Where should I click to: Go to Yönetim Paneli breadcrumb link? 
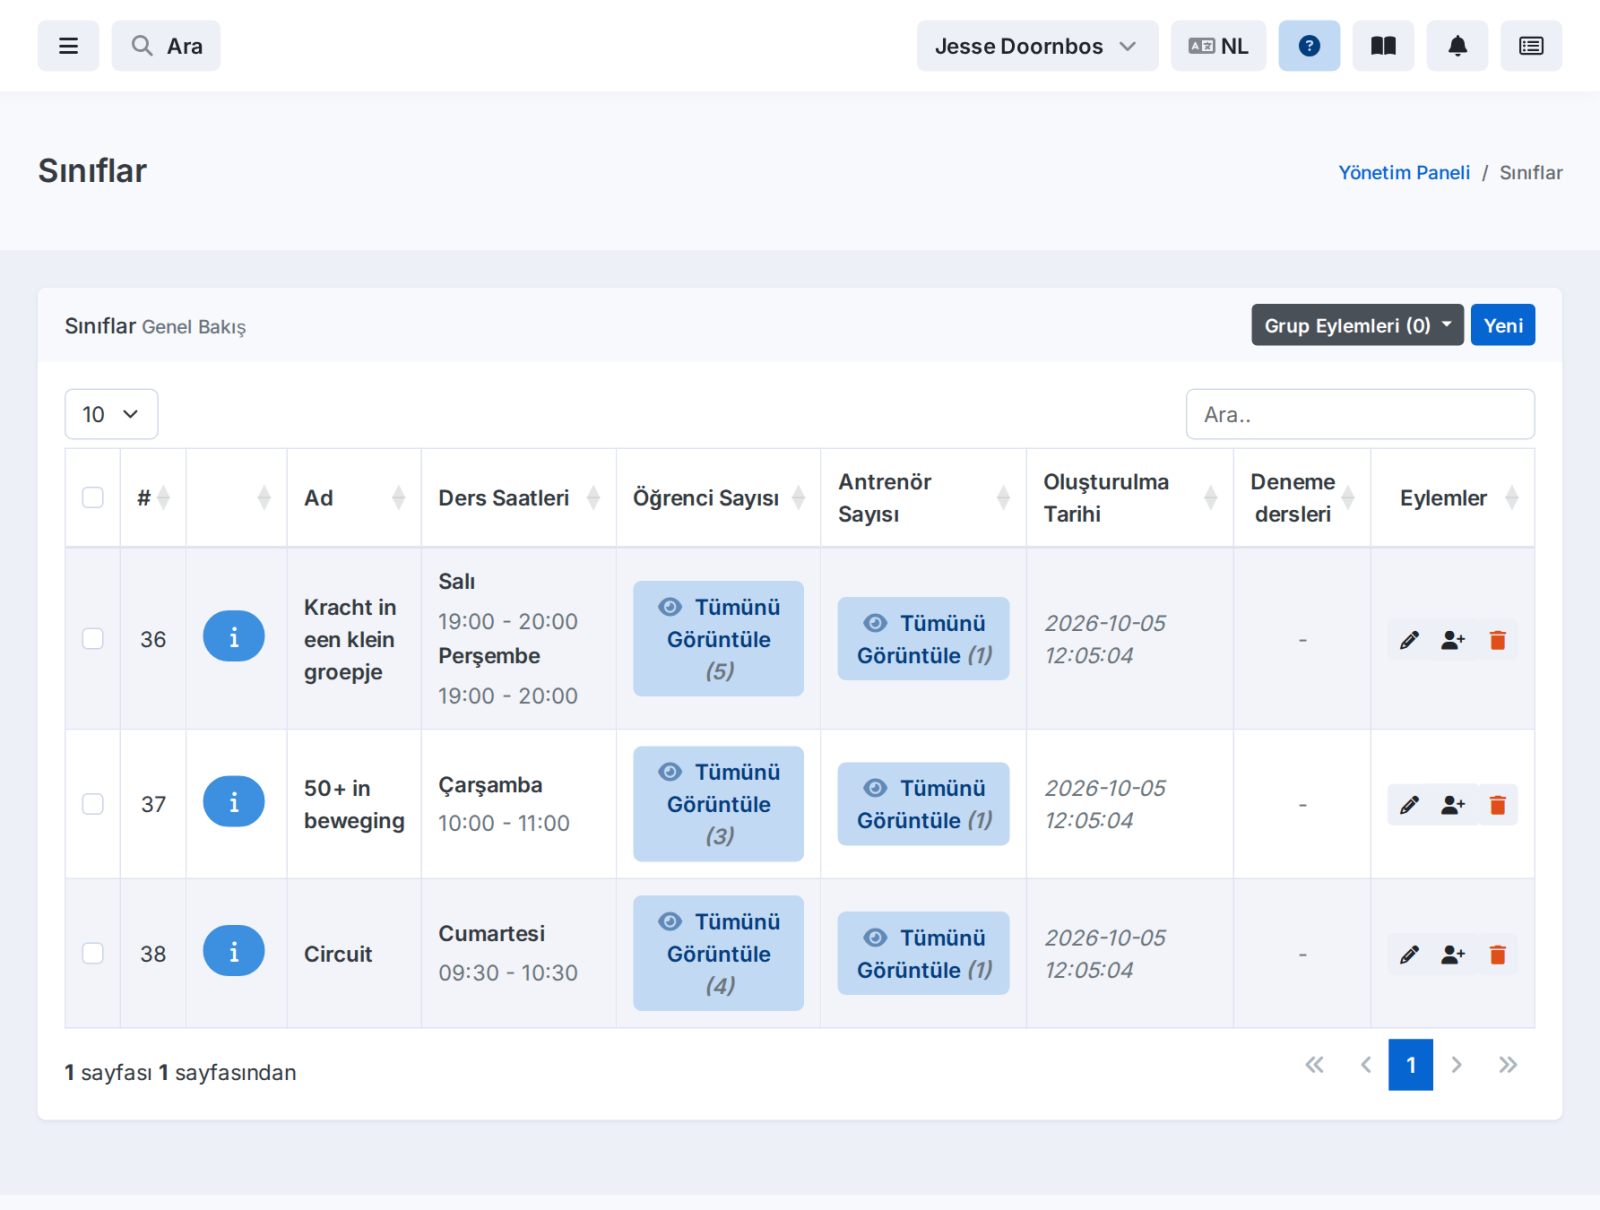pos(1404,172)
